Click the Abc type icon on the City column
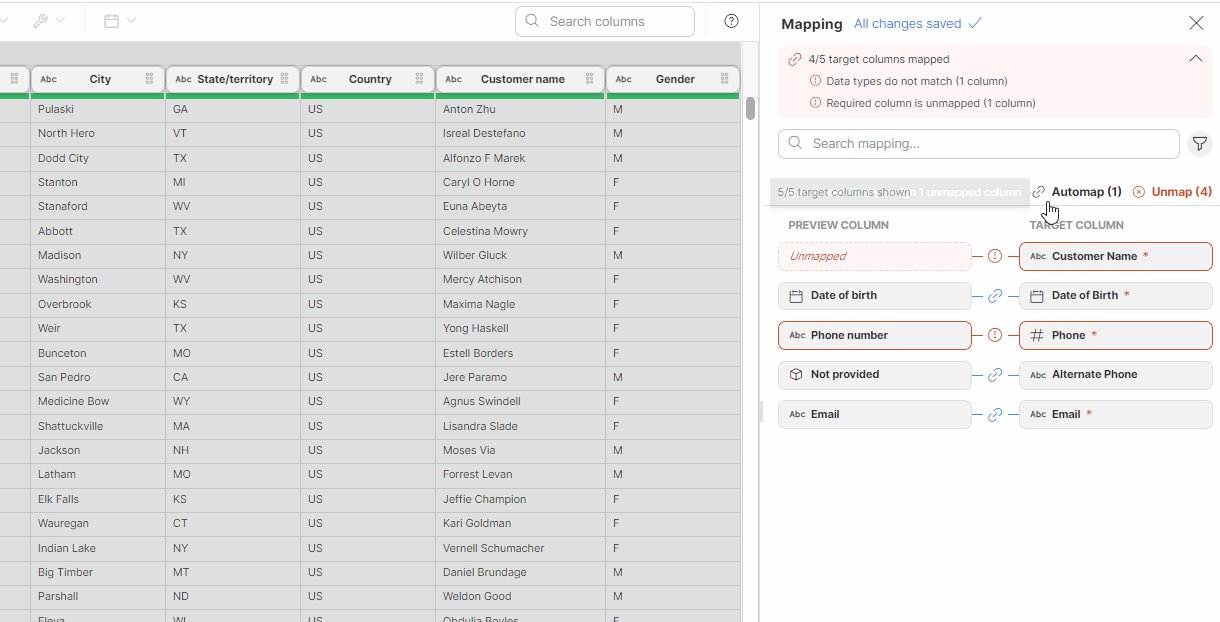1220x622 pixels. coord(49,79)
